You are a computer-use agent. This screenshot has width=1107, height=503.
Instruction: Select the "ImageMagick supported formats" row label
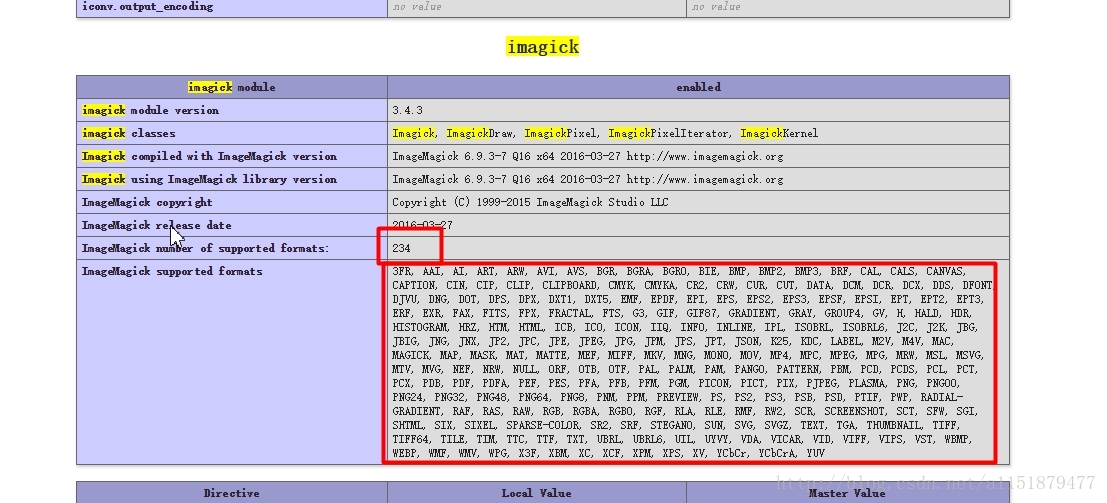(172, 271)
